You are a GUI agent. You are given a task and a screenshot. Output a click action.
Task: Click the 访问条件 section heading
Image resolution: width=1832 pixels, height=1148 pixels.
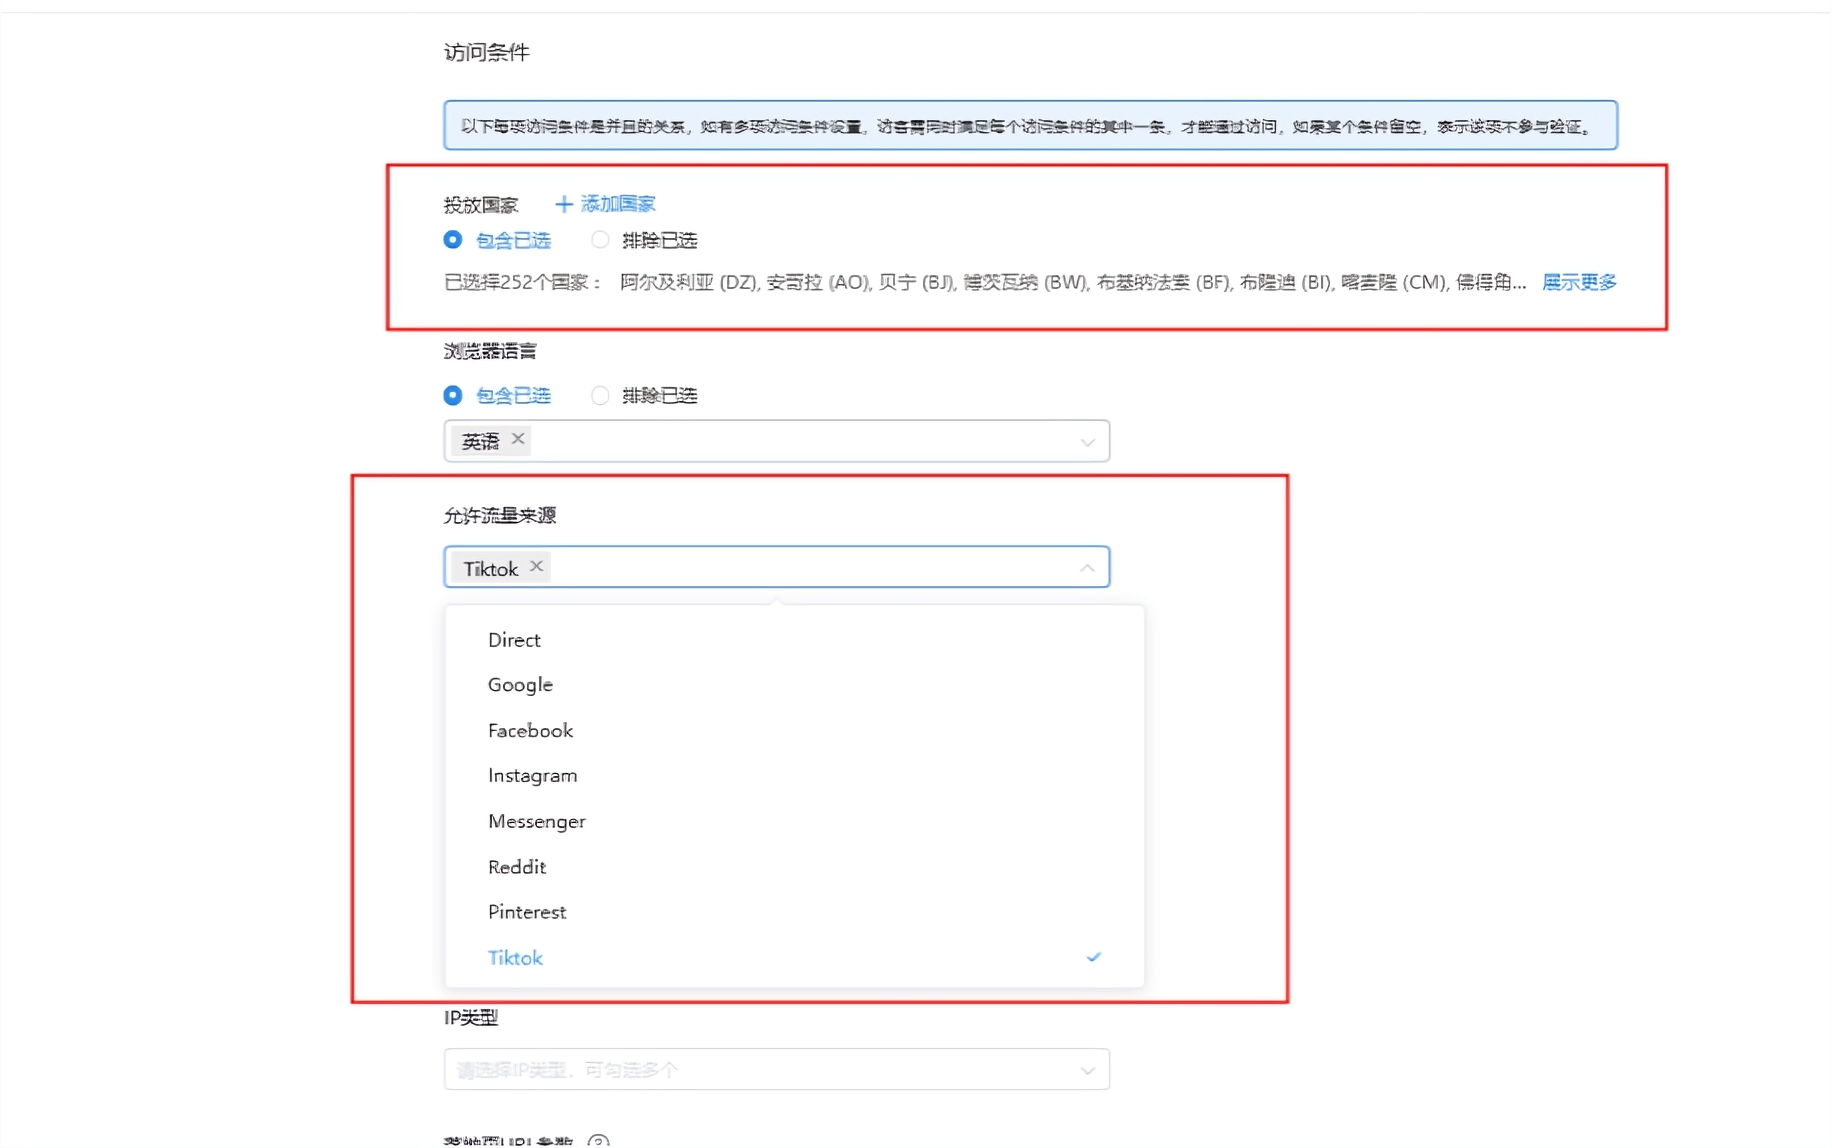pyautogui.click(x=486, y=52)
